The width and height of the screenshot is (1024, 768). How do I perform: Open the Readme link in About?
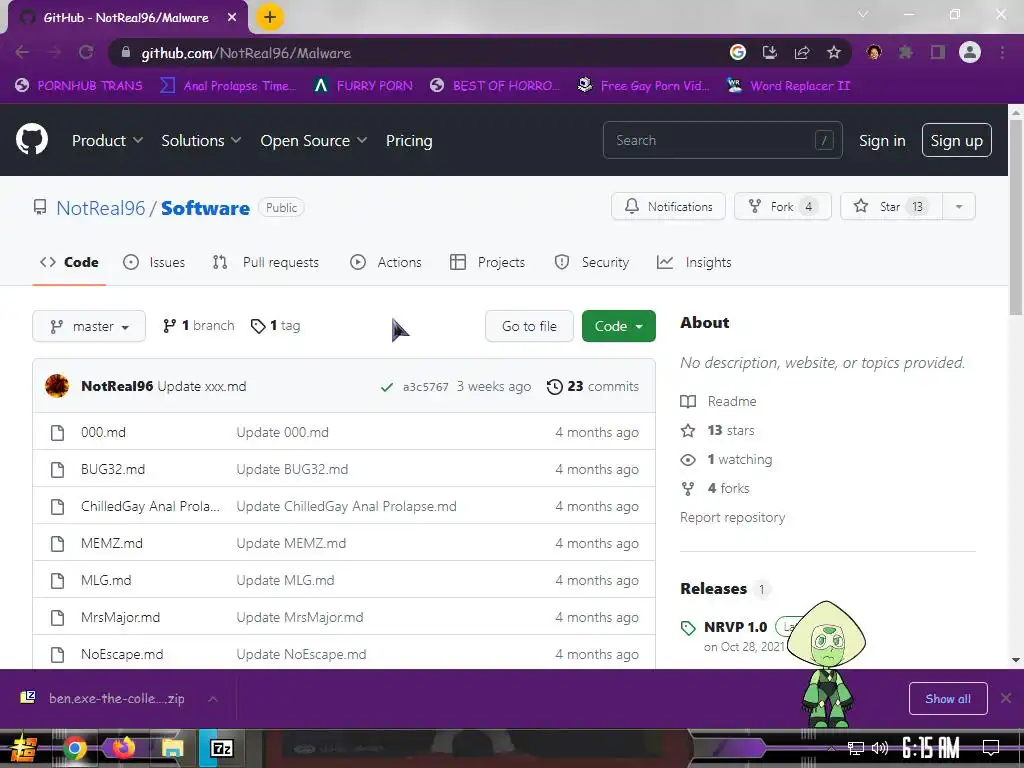[x=718, y=401]
